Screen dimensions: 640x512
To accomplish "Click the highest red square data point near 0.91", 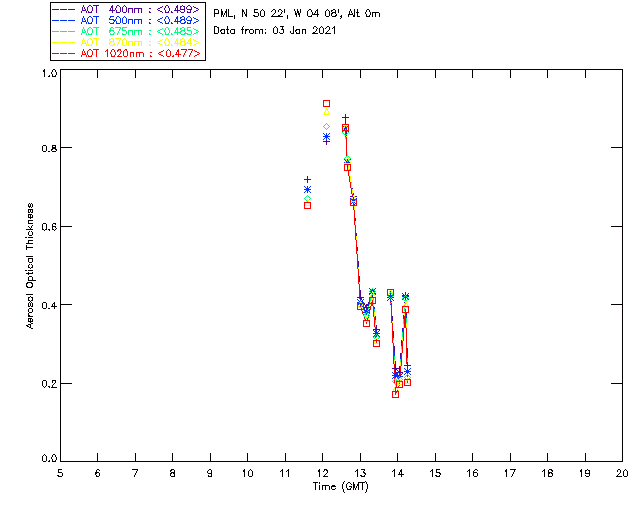I will coord(327,104).
